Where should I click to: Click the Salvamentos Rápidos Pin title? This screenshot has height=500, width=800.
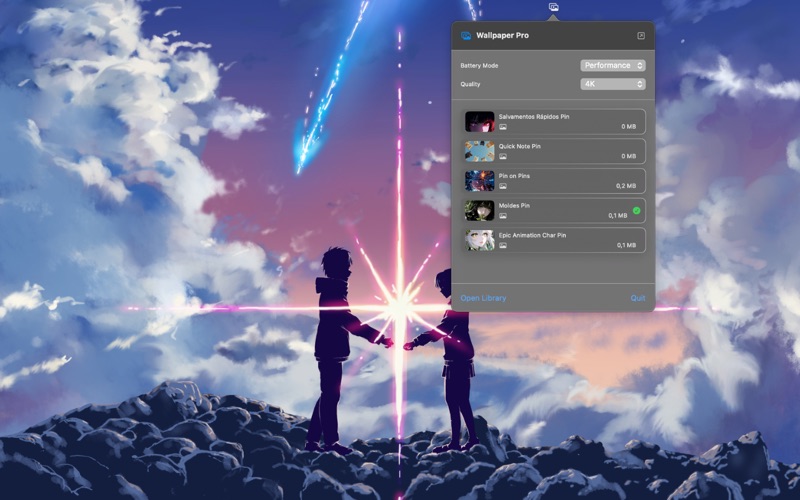click(534, 117)
